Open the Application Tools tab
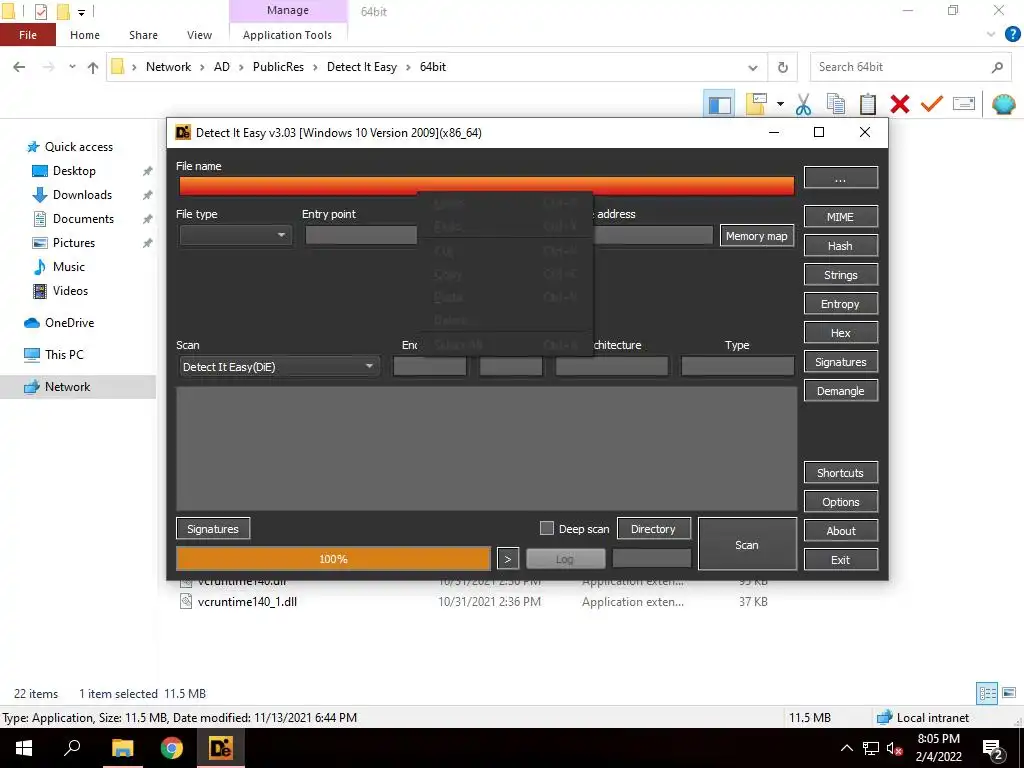Image resolution: width=1024 pixels, height=768 pixels. click(287, 35)
